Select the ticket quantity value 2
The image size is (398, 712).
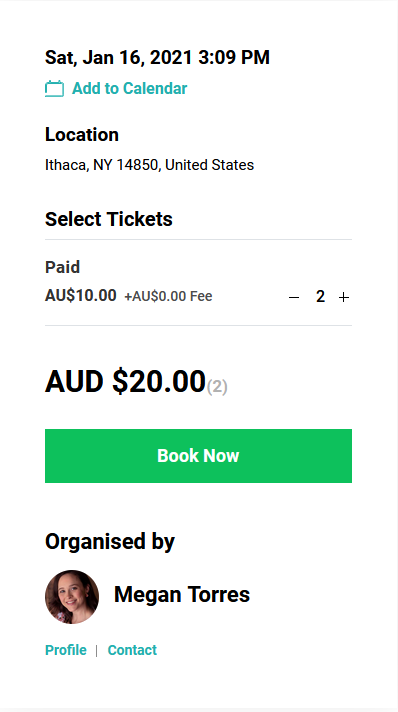tap(320, 297)
